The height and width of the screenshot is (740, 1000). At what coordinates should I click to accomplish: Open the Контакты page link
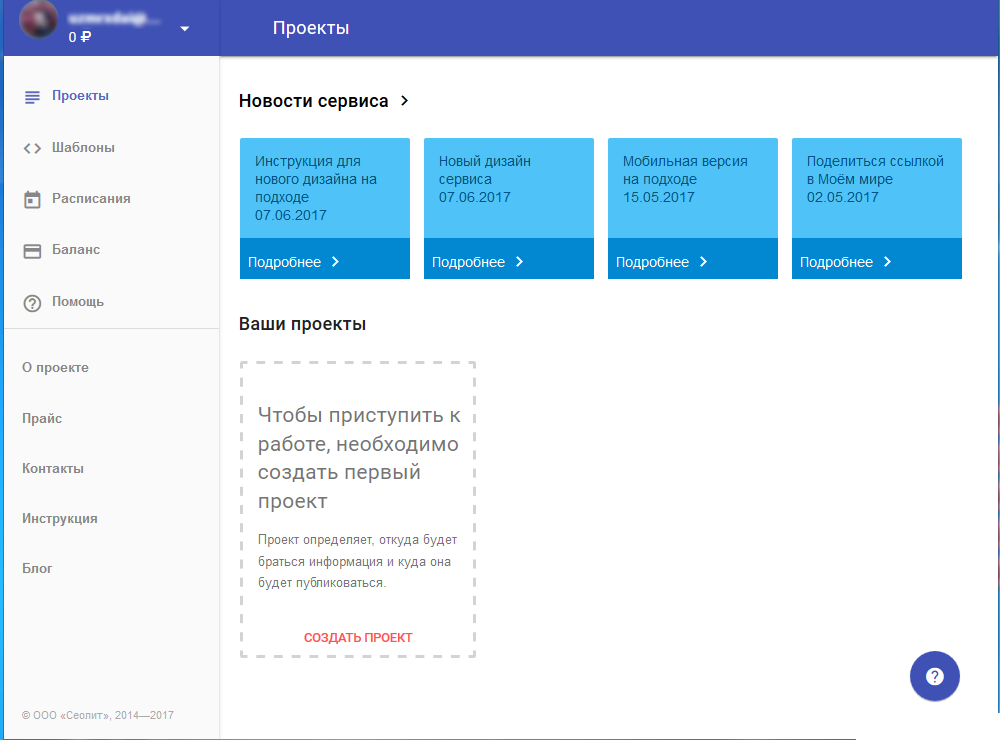tap(53, 469)
